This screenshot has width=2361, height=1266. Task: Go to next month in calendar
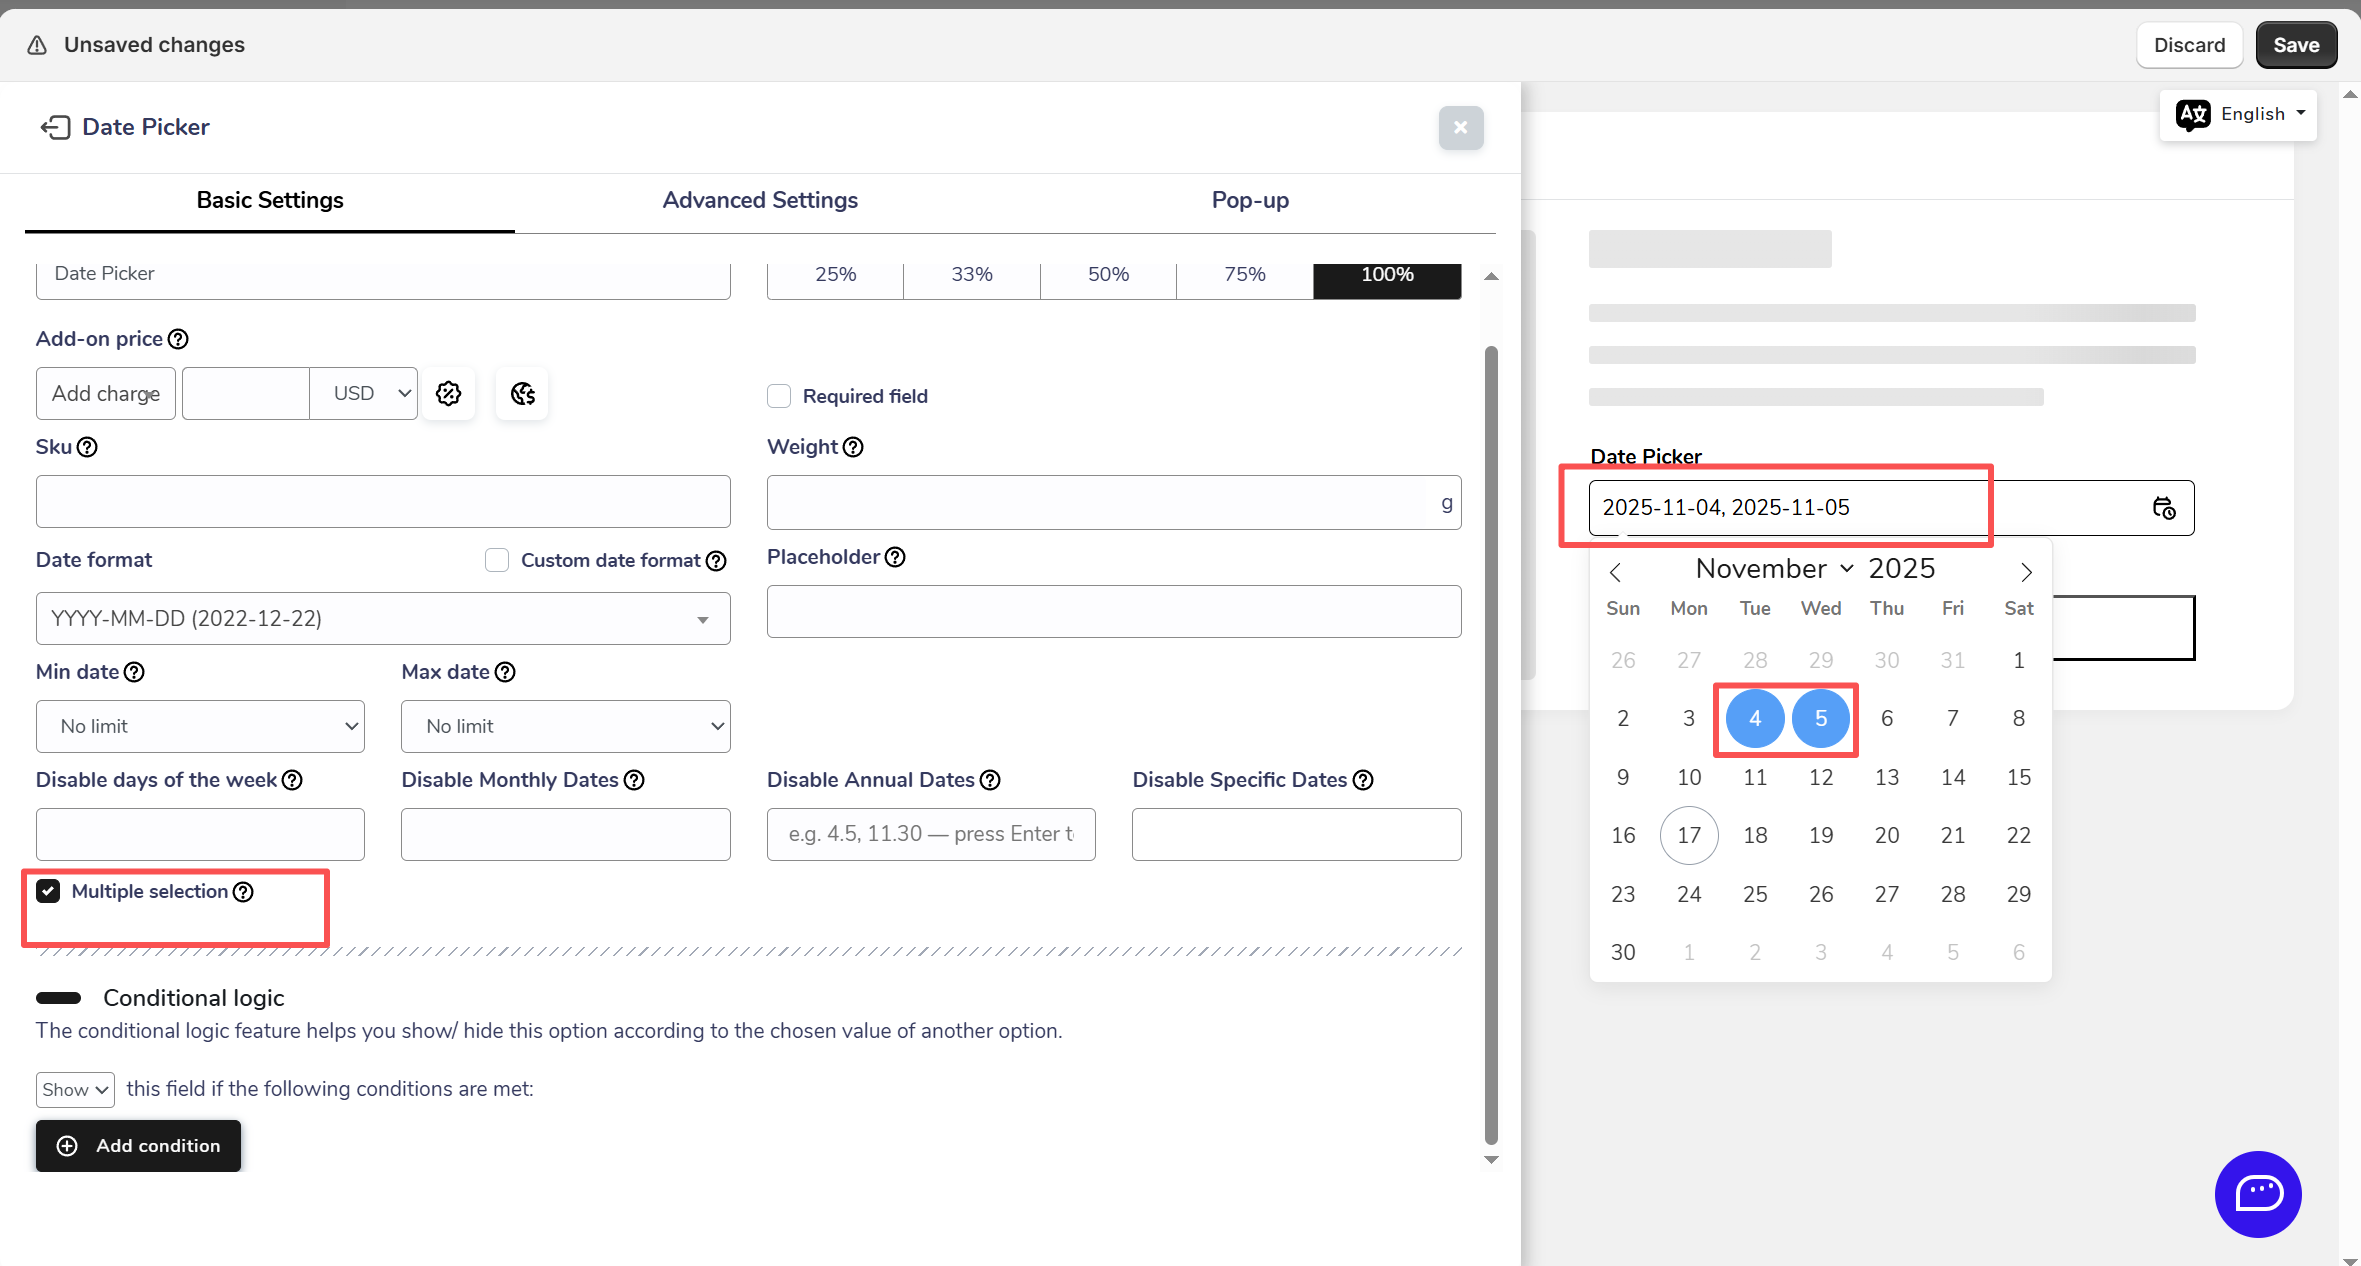tap(2026, 572)
